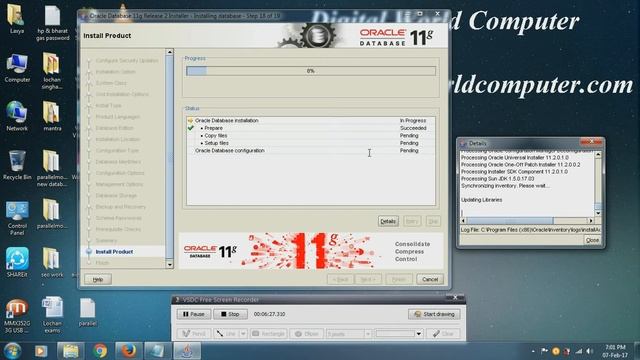This screenshot has height=360, width=640.
Task: Select 'Oracle Database installation' status row
Action: (x=311, y=120)
